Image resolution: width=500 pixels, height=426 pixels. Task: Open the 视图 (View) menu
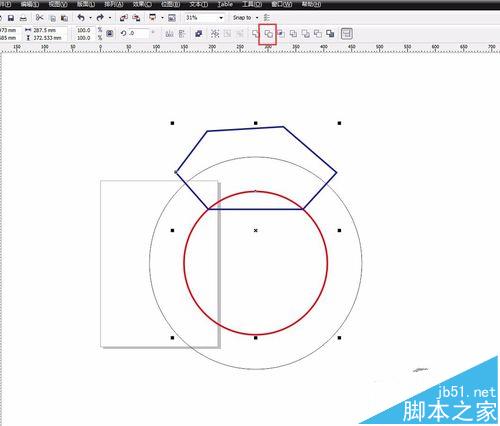click(x=58, y=5)
